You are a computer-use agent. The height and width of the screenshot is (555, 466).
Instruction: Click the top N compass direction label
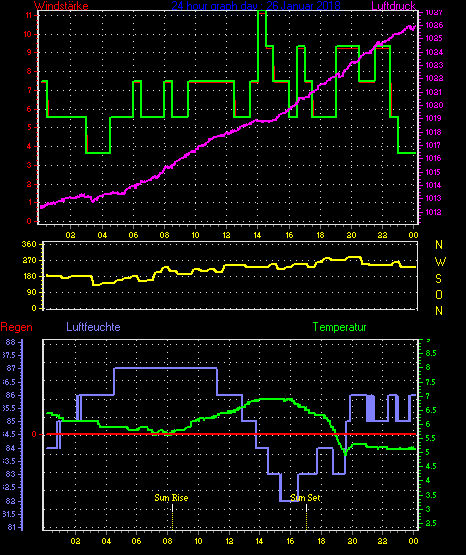click(439, 245)
